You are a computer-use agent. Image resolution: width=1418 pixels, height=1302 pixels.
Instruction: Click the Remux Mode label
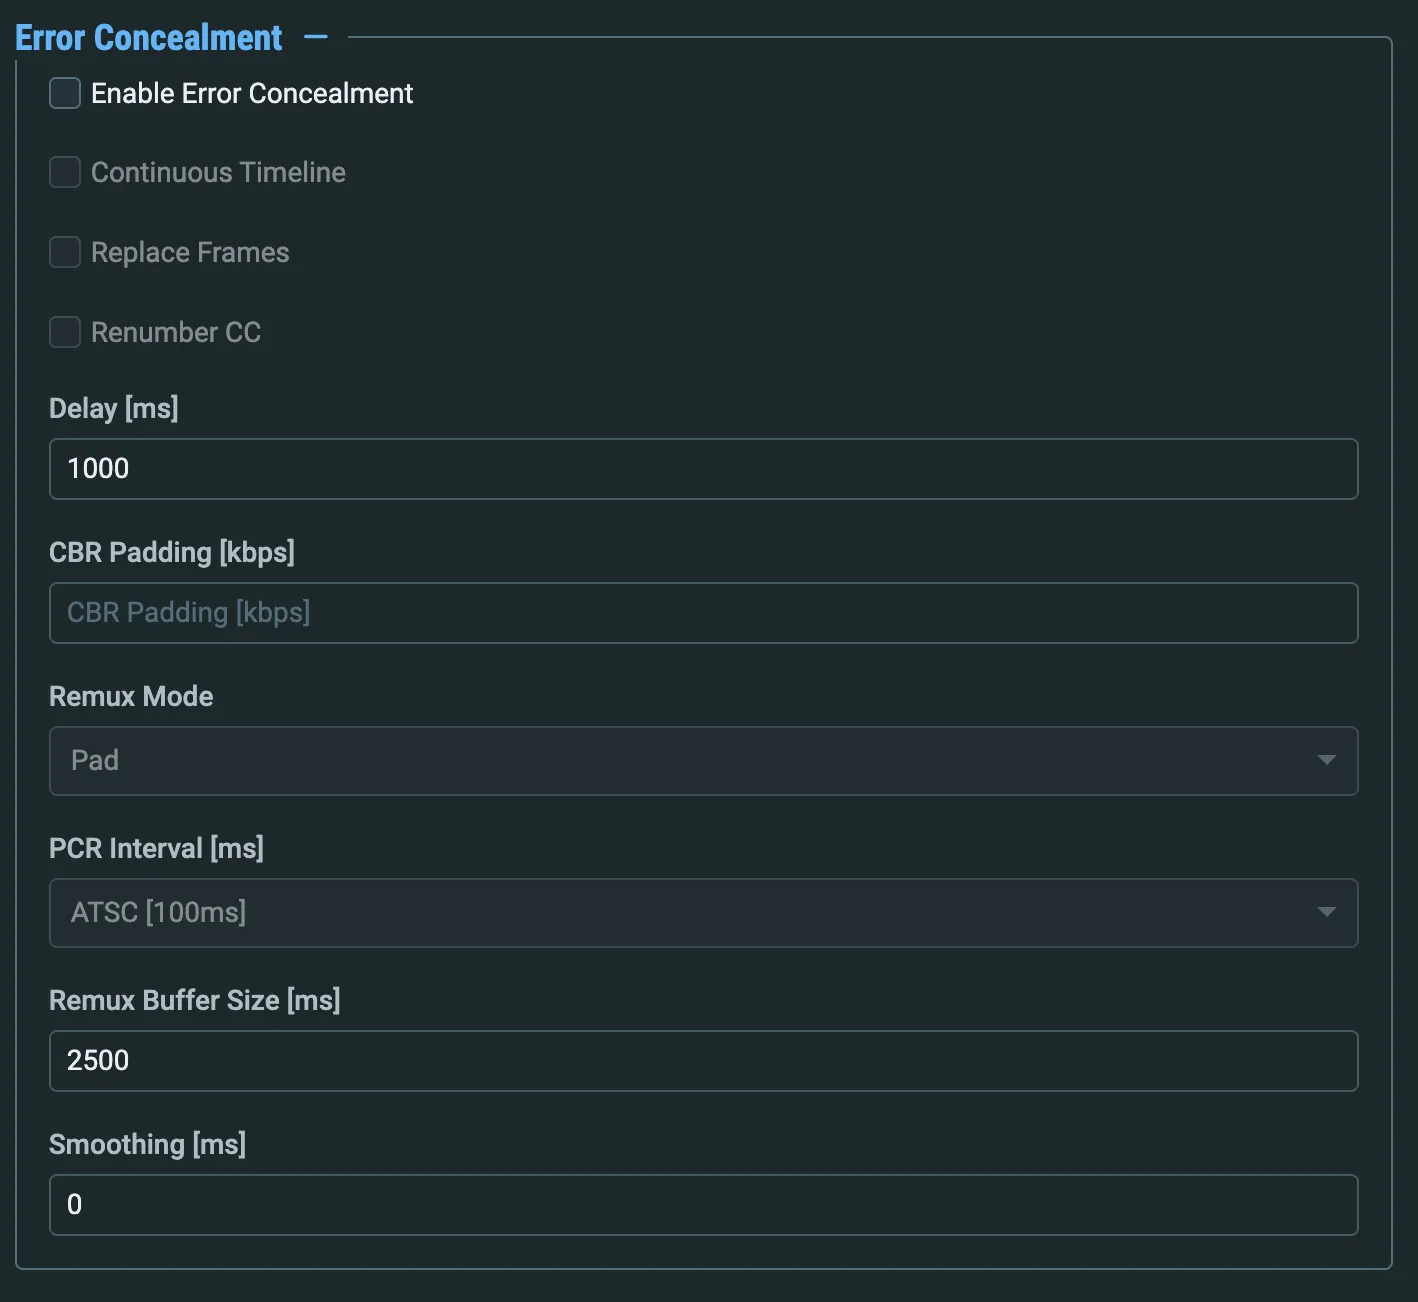tap(131, 696)
